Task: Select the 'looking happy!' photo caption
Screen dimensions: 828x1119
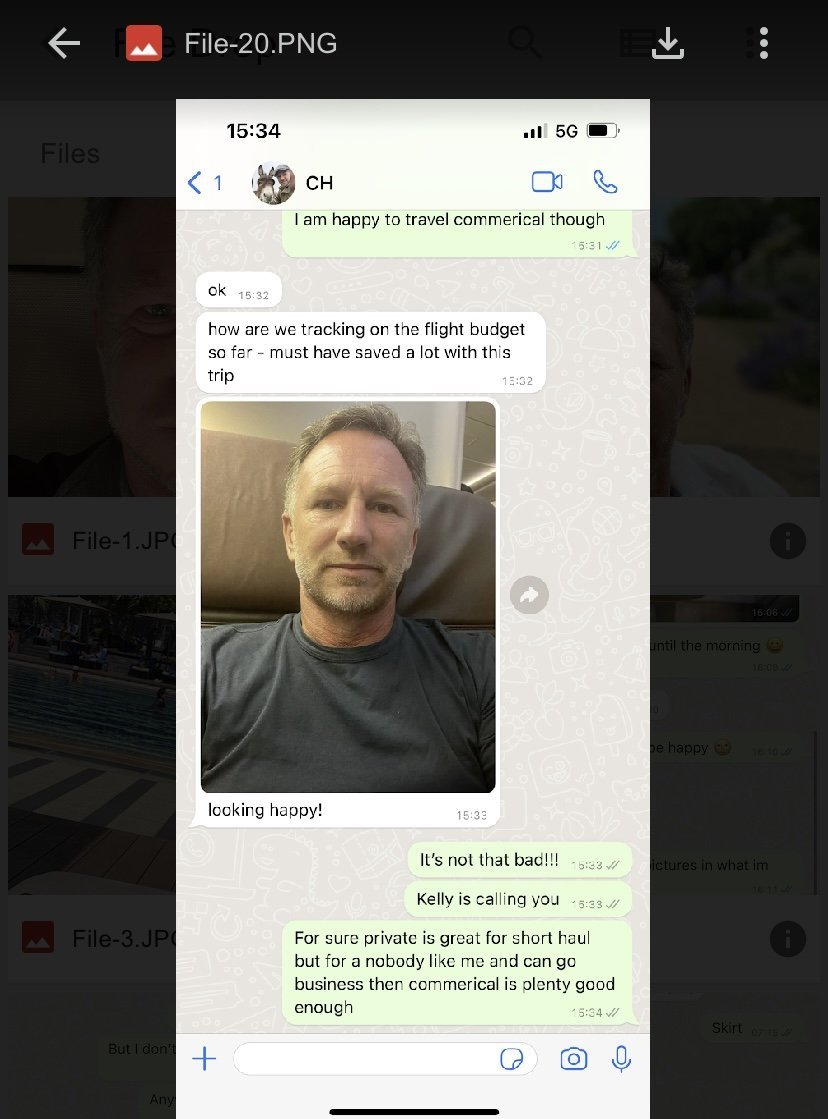Action: click(x=265, y=810)
